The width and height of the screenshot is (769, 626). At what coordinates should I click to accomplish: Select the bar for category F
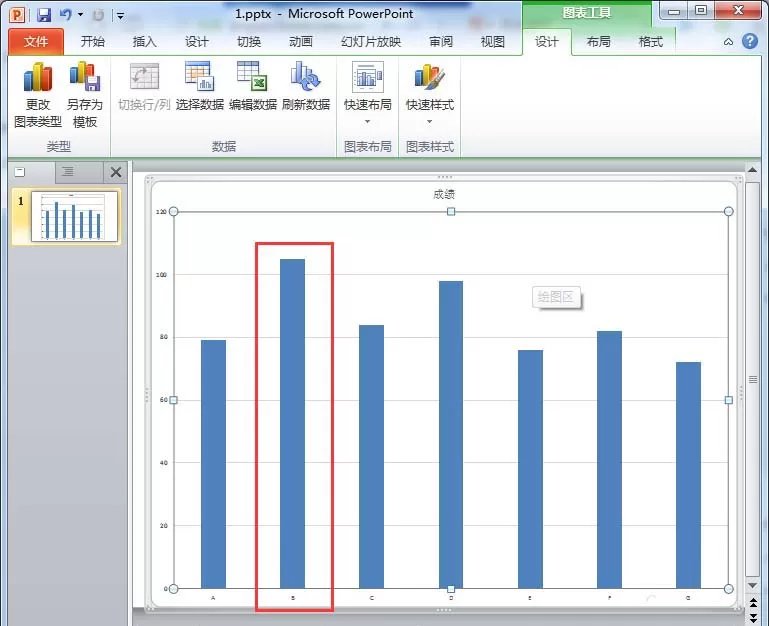point(609,460)
